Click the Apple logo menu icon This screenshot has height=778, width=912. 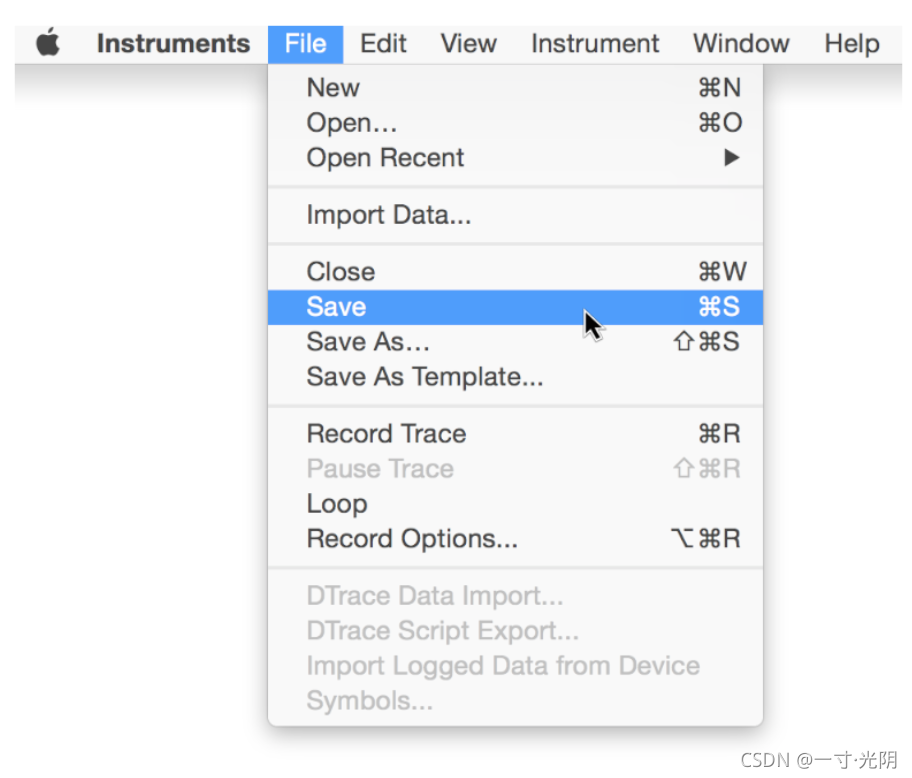pos(48,44)
